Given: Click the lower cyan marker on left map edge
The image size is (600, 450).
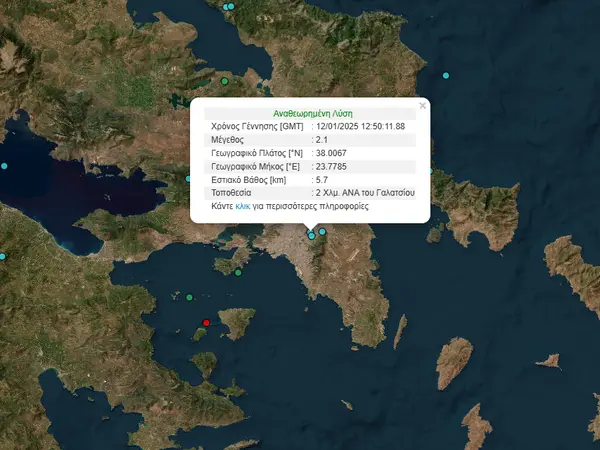Looking at the screenshot, I should pyautogui.click(x=3, y=258).
